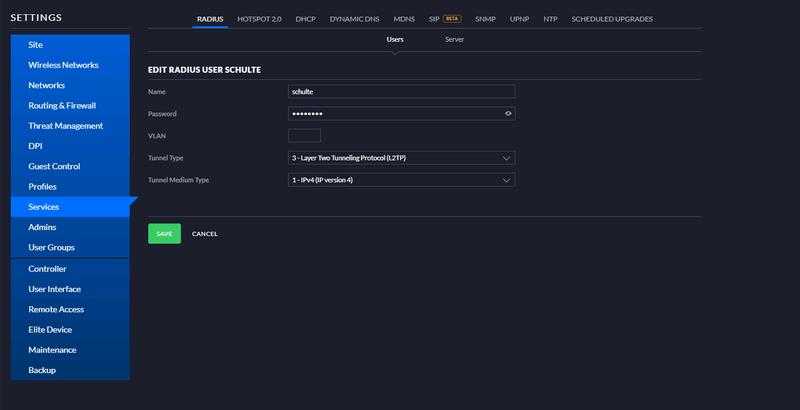Open the Tunnel Type dropdown

402,158
